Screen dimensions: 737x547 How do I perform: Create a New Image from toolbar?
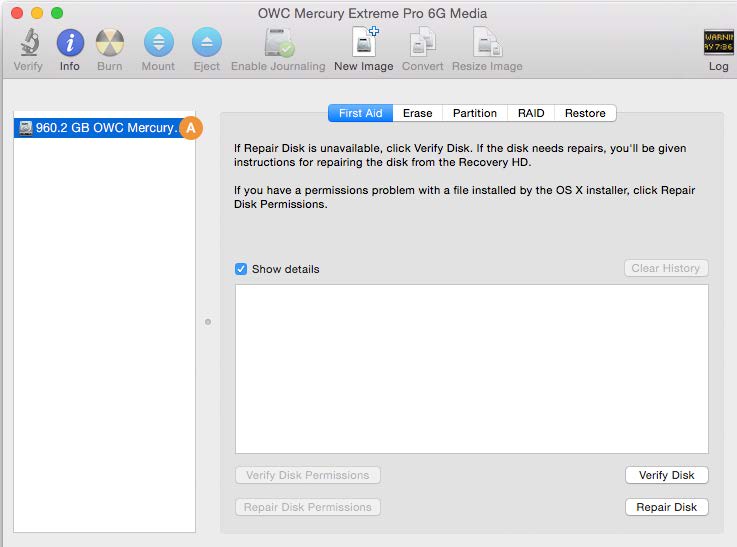click(364, 42)
